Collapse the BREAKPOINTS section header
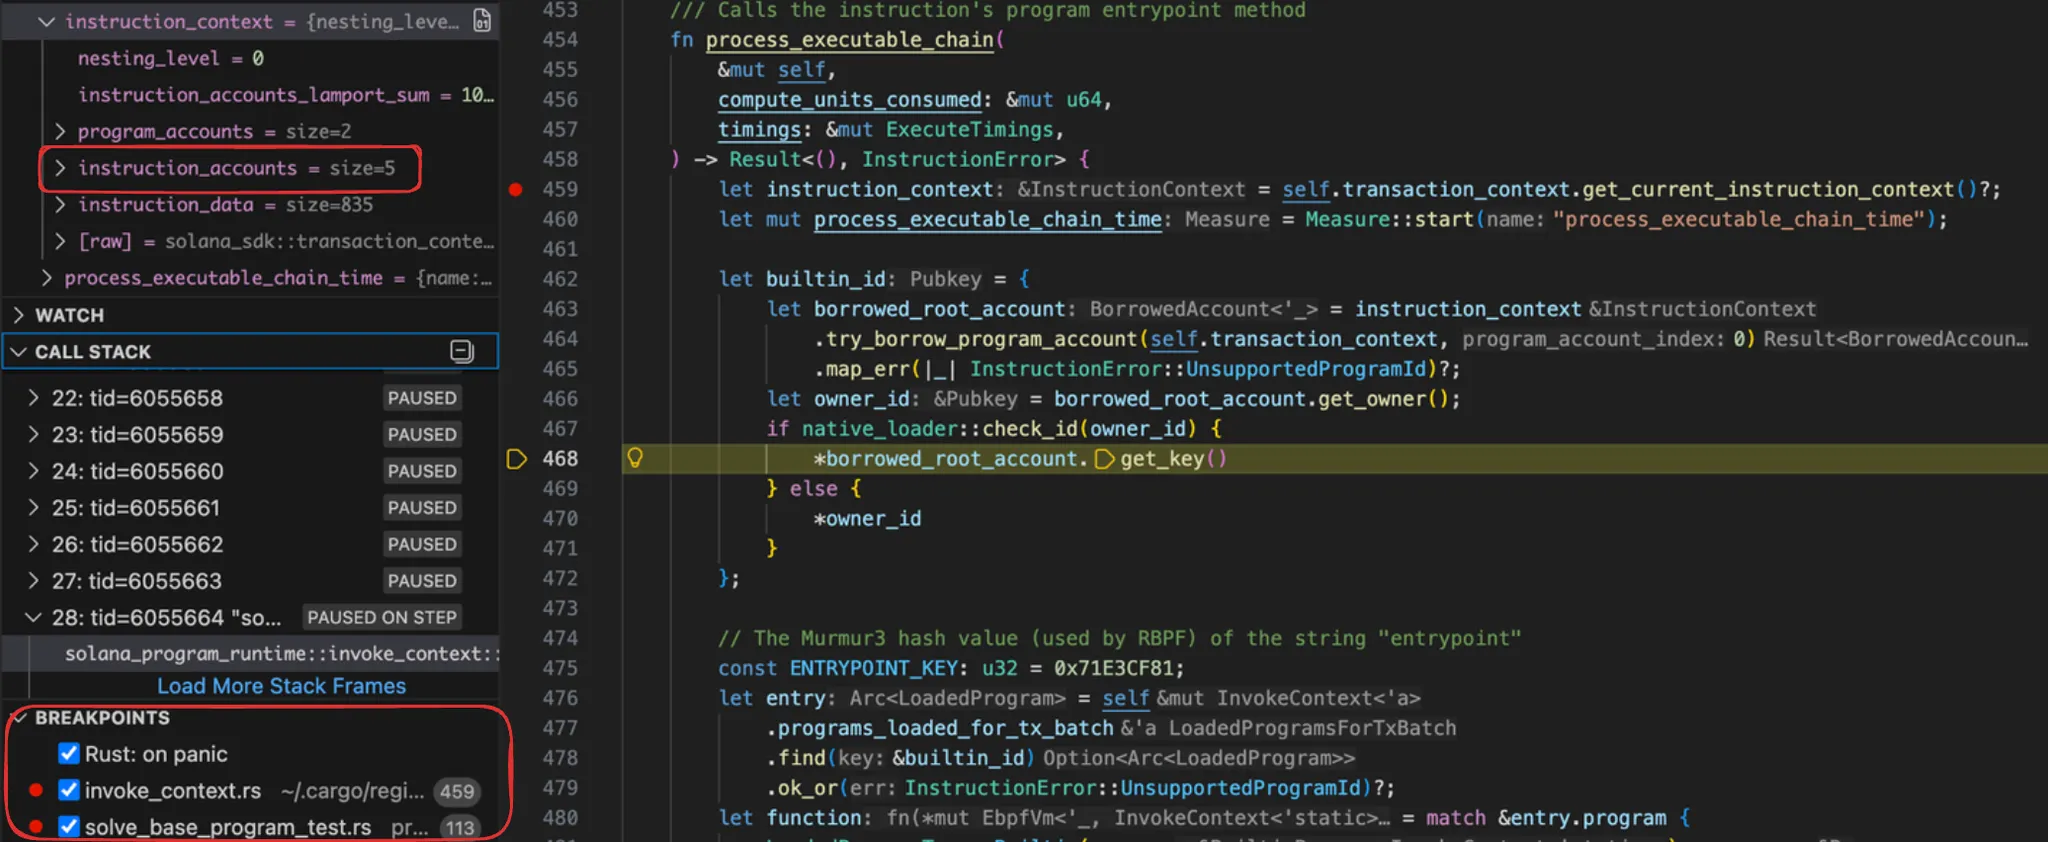The width and height of the screenshot is (2048, 842). tap(19, 718)
